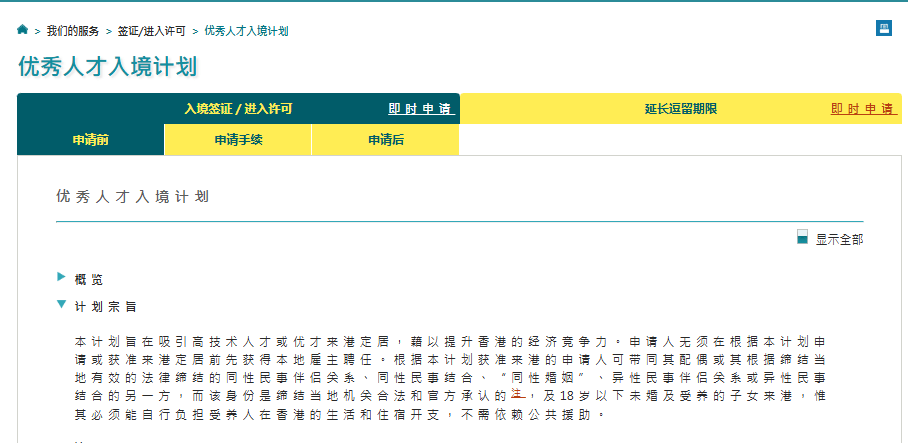Viewport: 908px width, 443px height.
Task: Click the 显示全部 label
Action: coord(839,240)
